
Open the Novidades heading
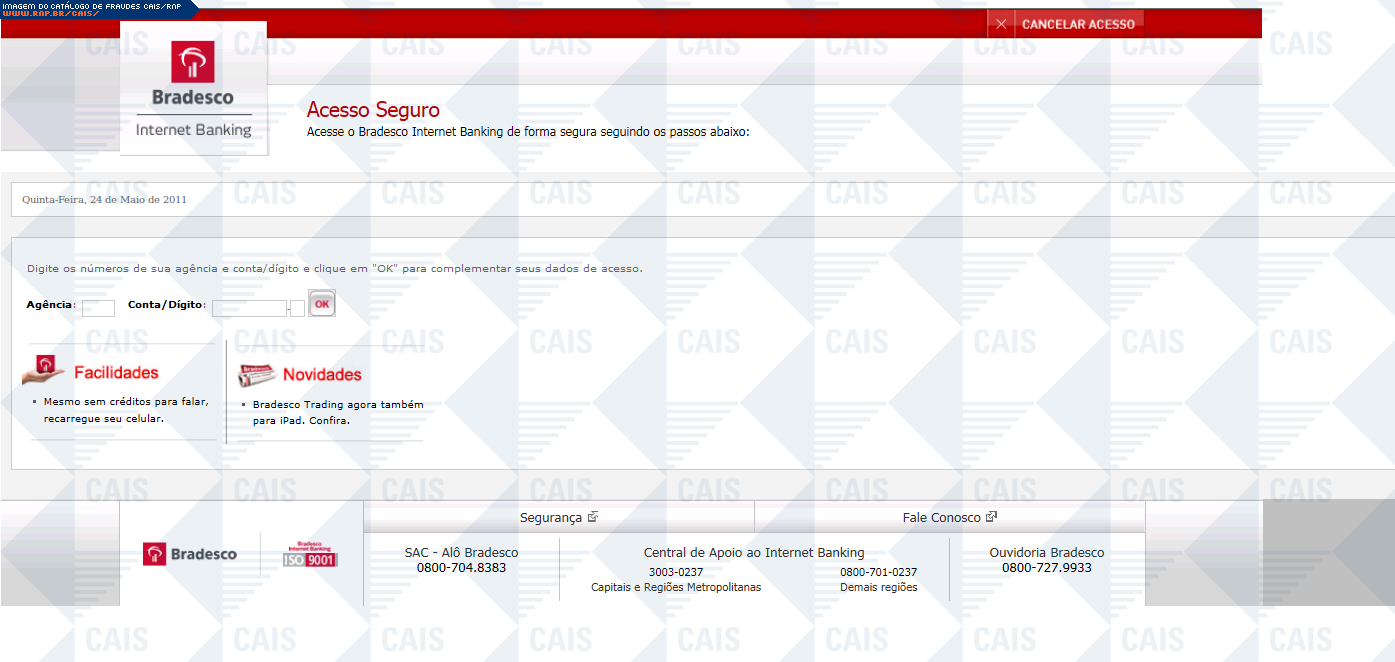point(322,375)
